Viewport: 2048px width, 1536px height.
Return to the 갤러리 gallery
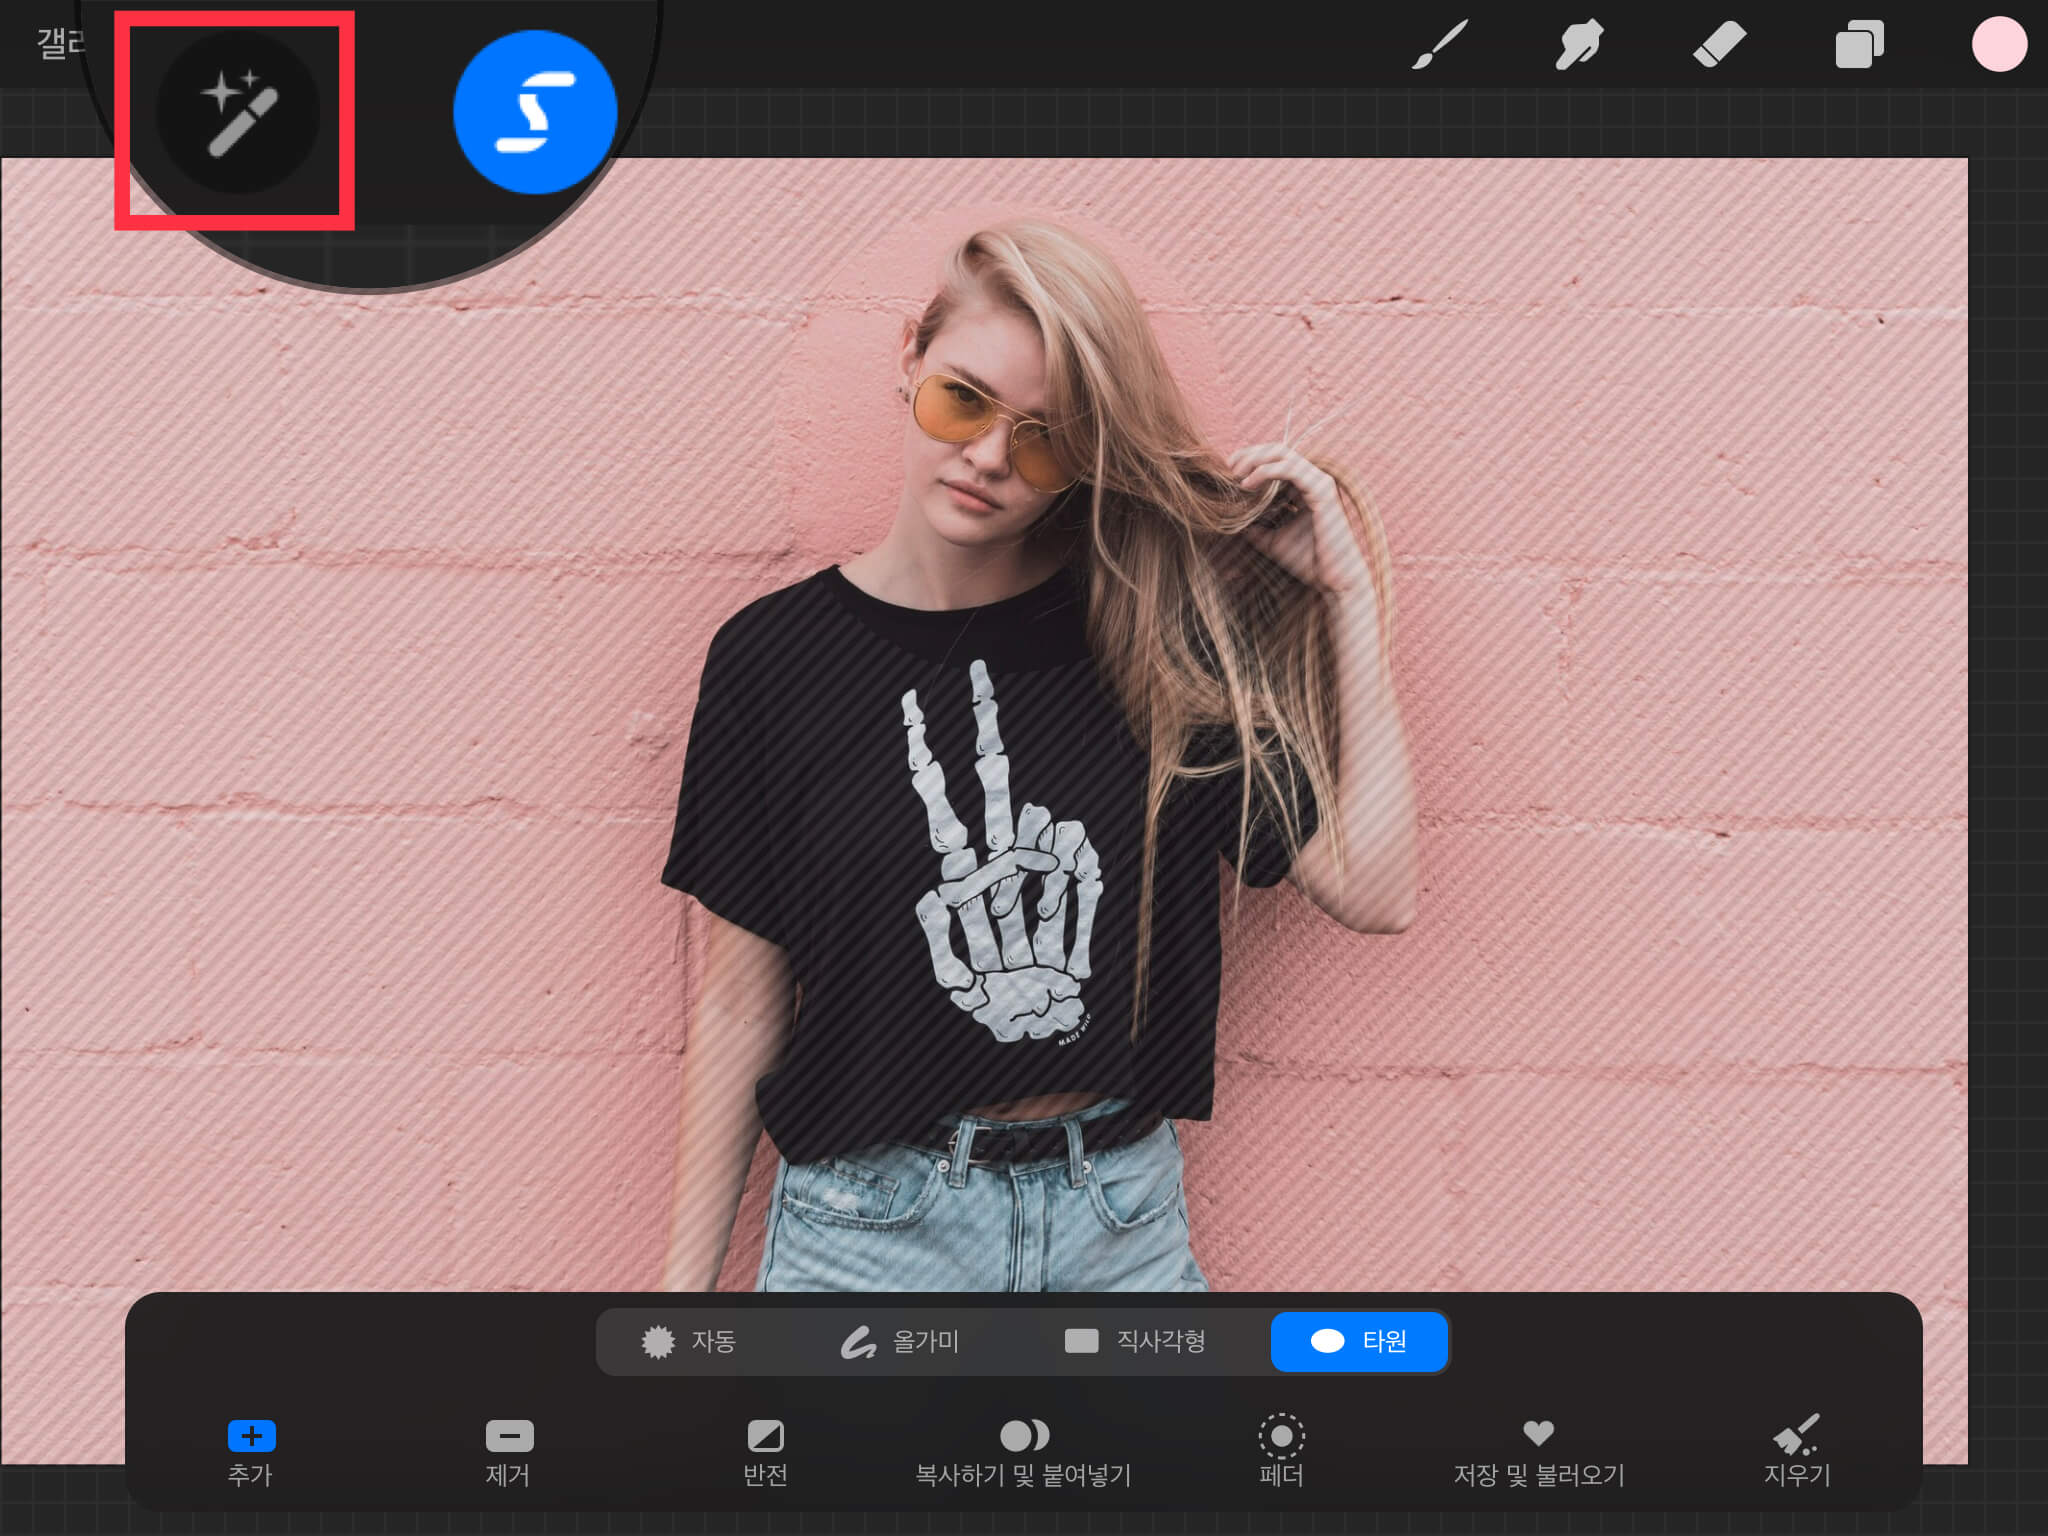(x=60, y=43)
